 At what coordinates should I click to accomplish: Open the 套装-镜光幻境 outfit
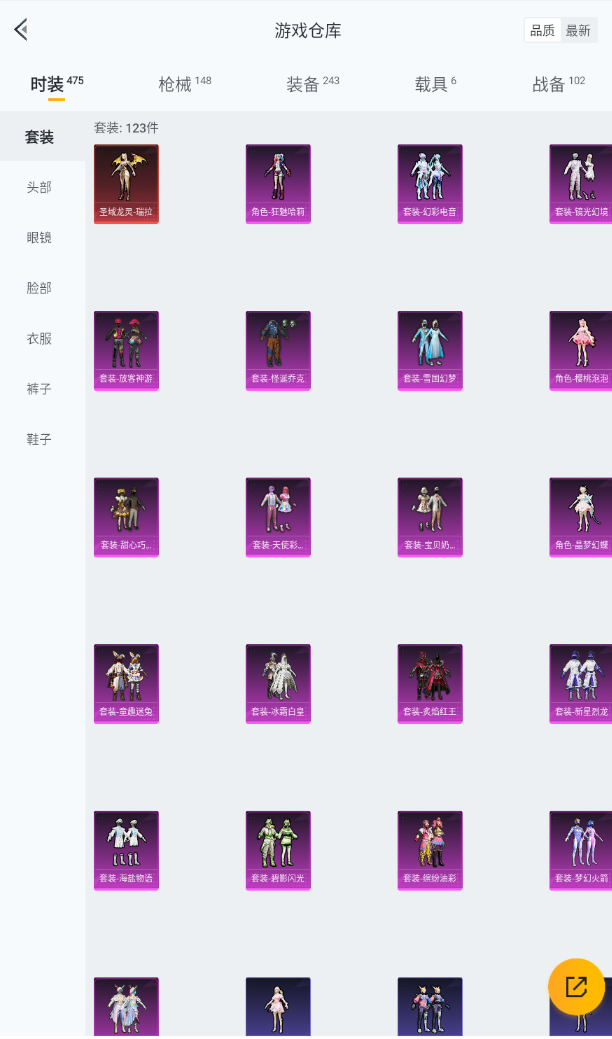pyautogui.click(x=581, y=184)
